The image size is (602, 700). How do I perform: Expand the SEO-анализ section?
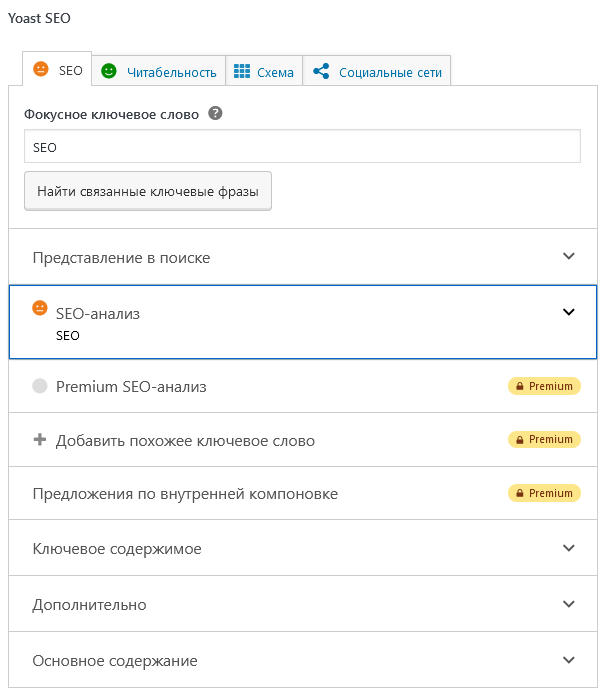[303, 322]
